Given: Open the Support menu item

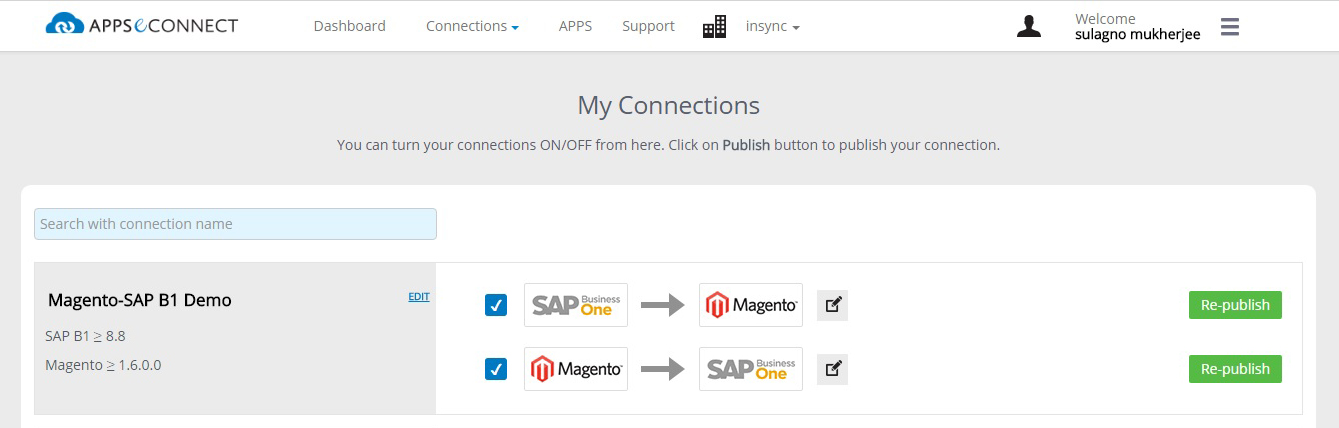Looking at the screenshot, I should tap(648, 26).
